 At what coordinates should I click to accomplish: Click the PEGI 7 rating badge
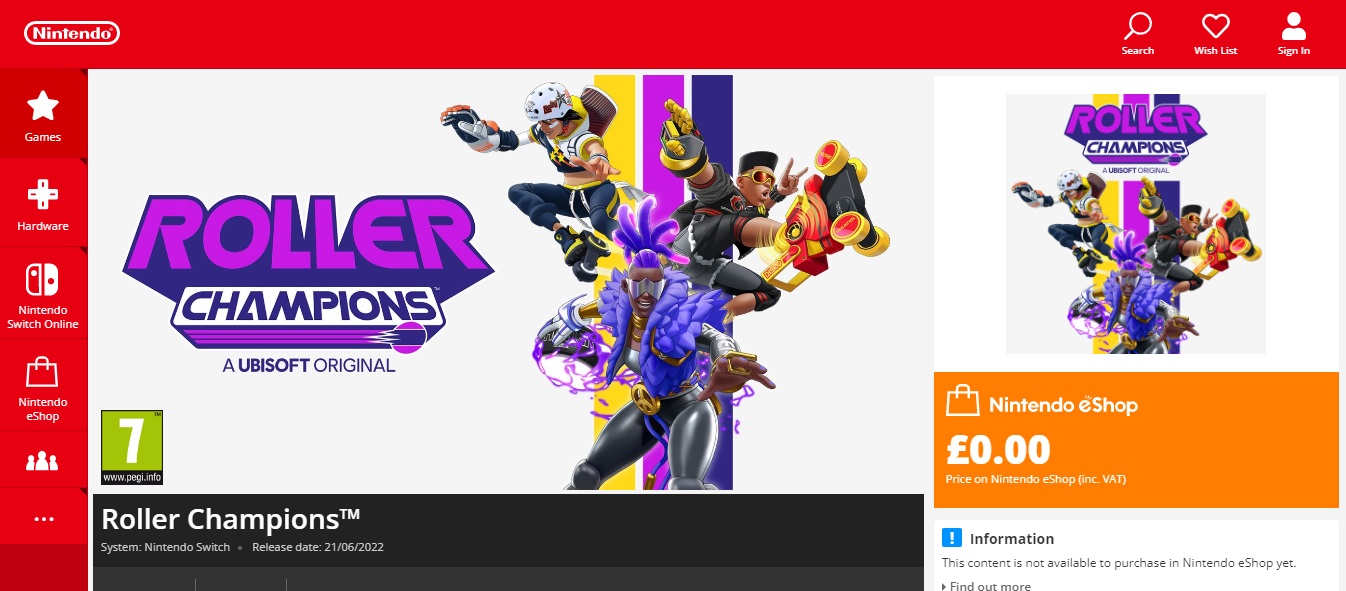pos(132,447)
